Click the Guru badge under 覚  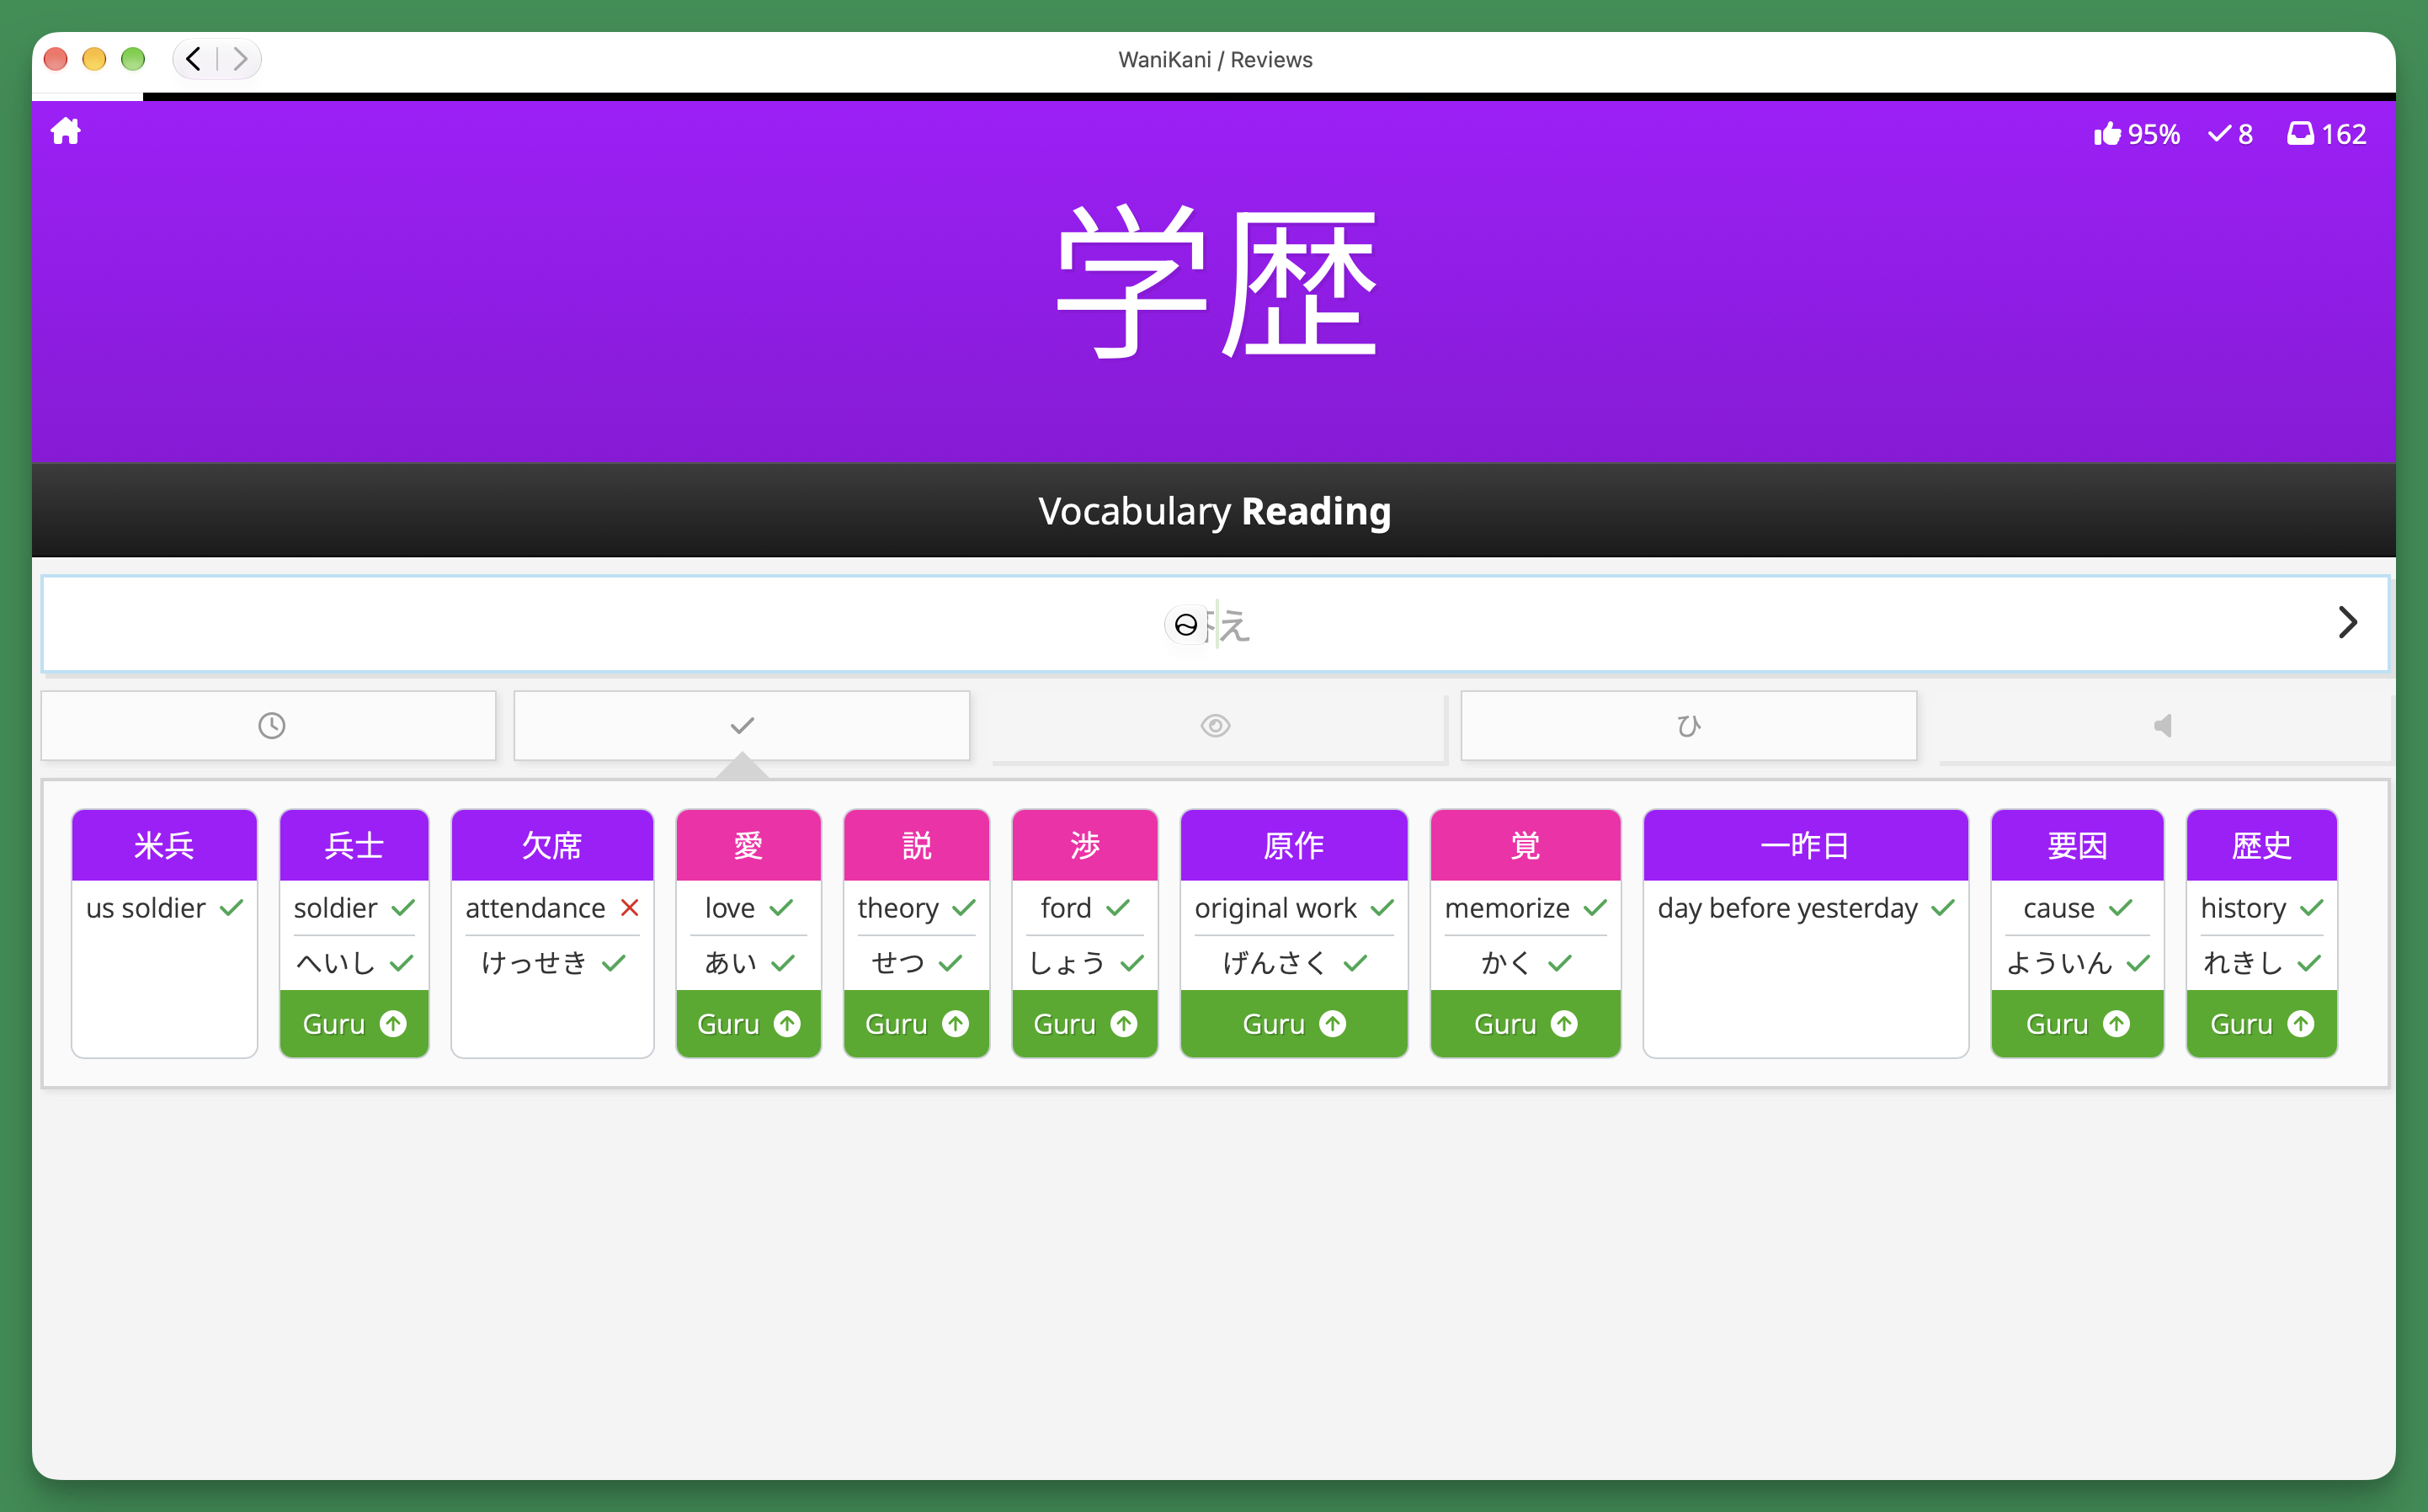click(1525, 1024)
